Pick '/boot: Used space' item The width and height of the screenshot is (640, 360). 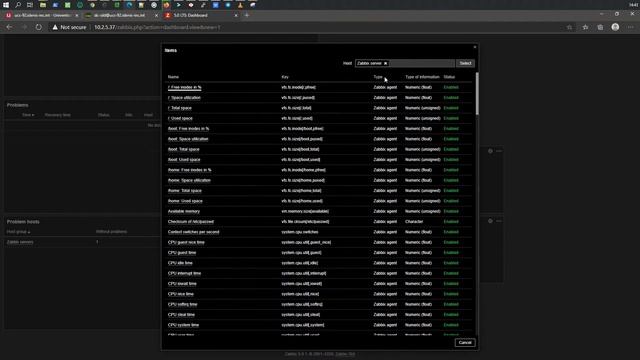(x=184, y=160)
